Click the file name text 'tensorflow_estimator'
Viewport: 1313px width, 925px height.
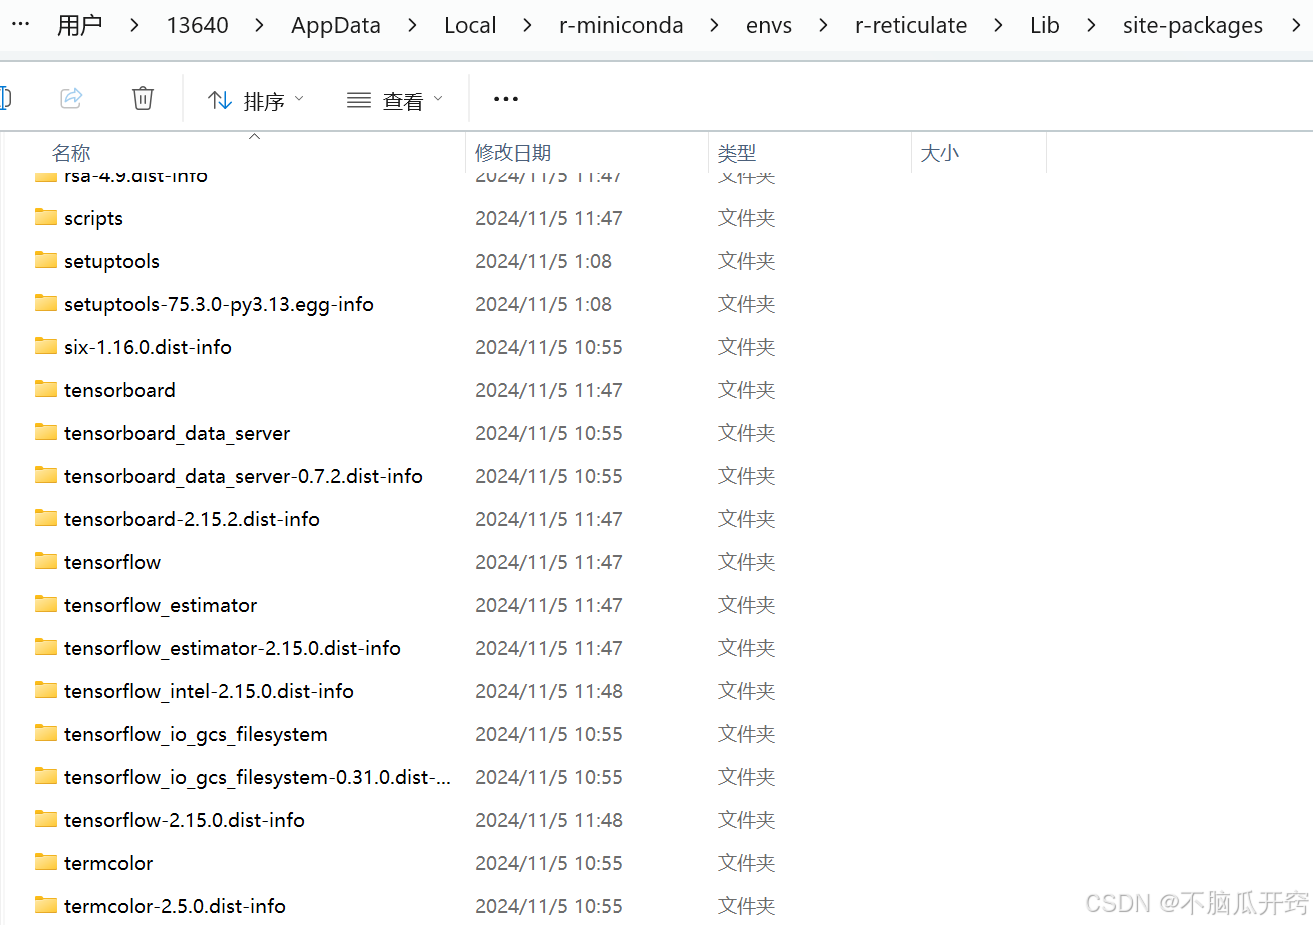pyautogui.click(x=160, y=605)
